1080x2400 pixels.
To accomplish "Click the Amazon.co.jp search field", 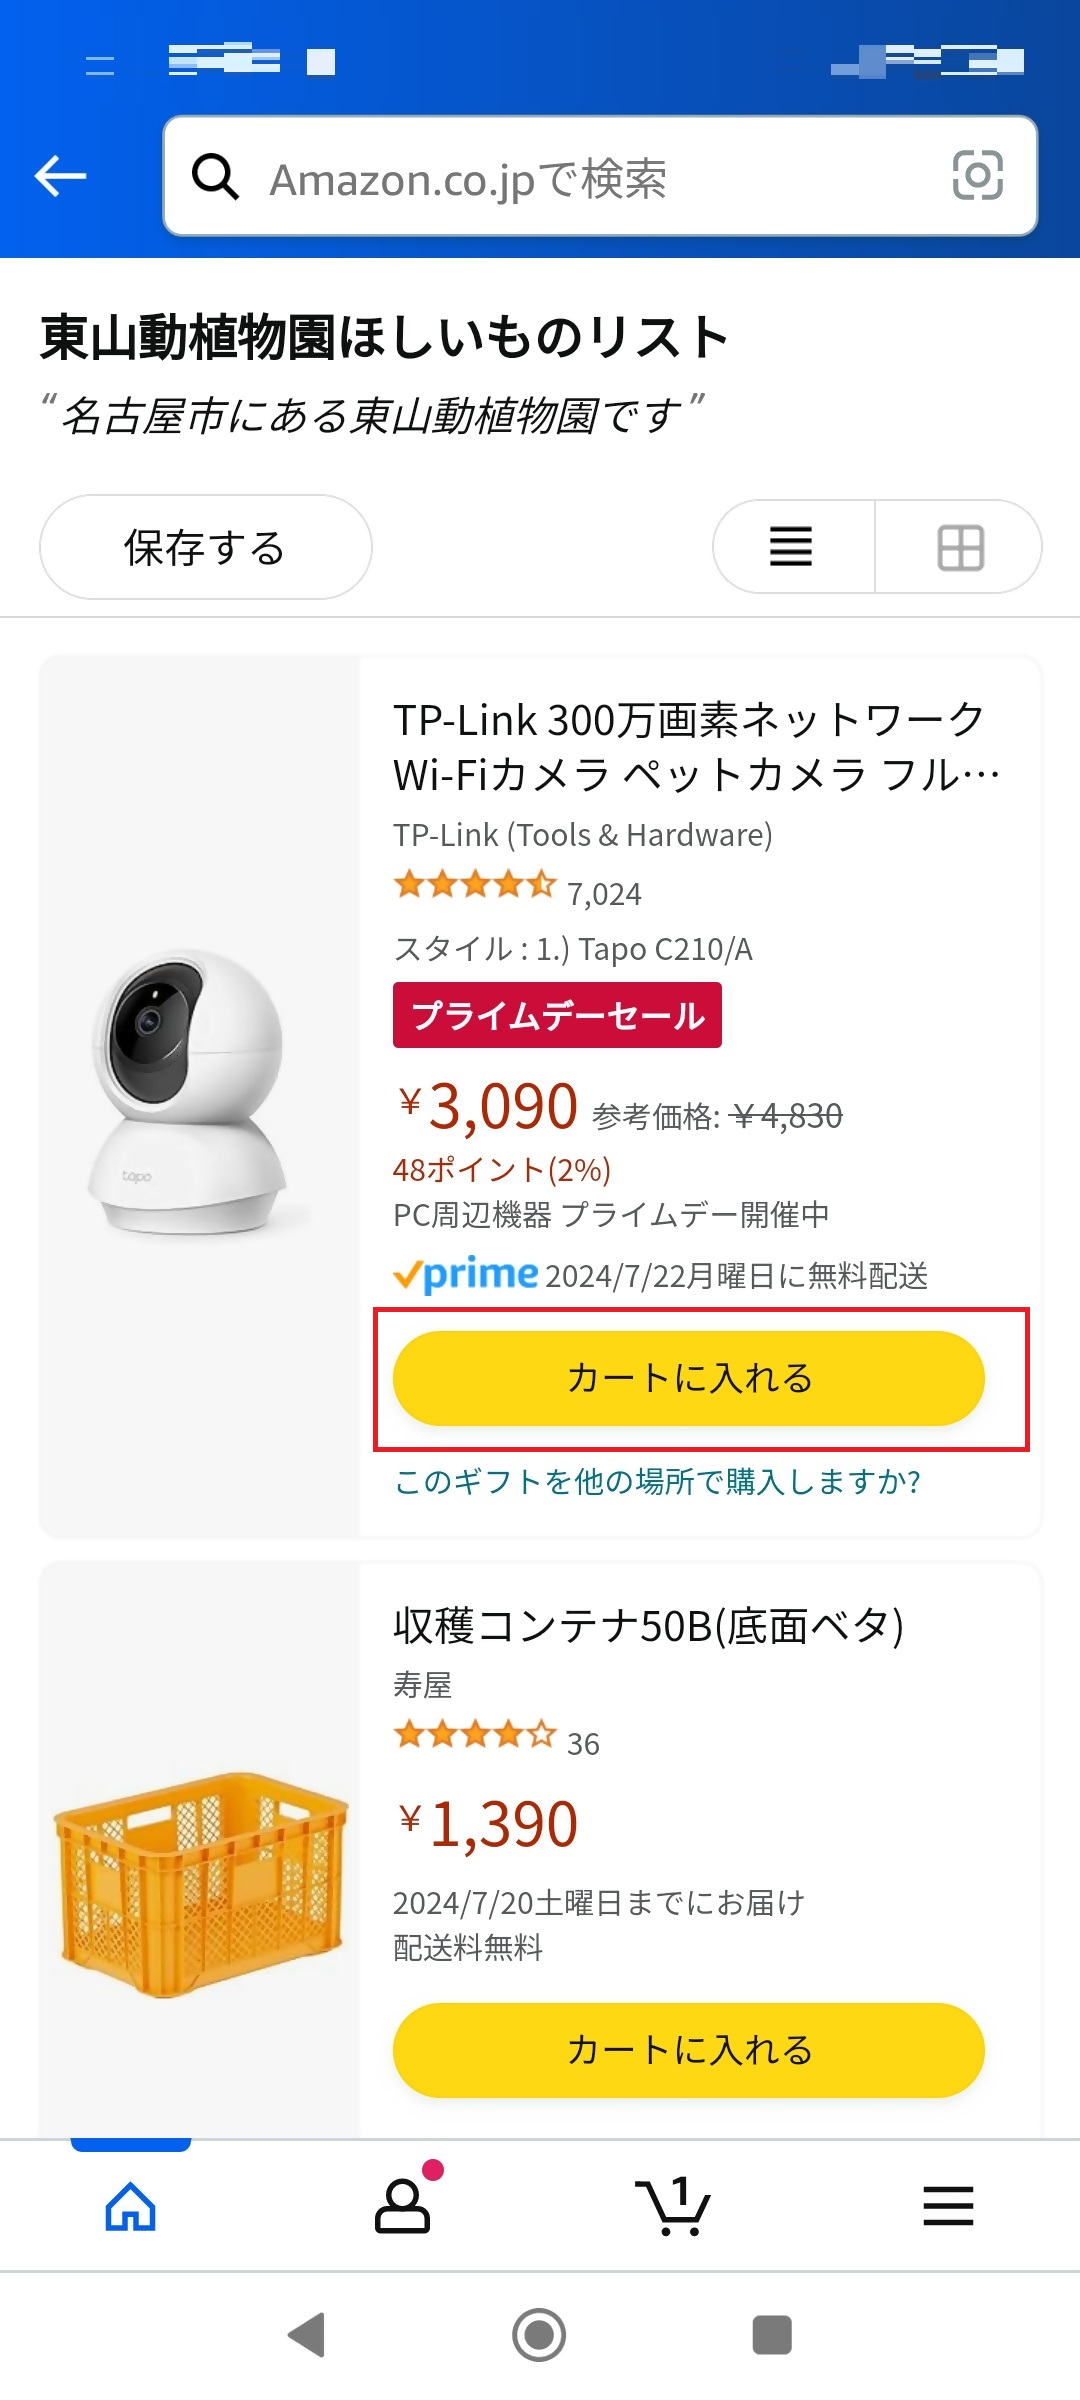I will pyautogui.click(x=600, y=178).
